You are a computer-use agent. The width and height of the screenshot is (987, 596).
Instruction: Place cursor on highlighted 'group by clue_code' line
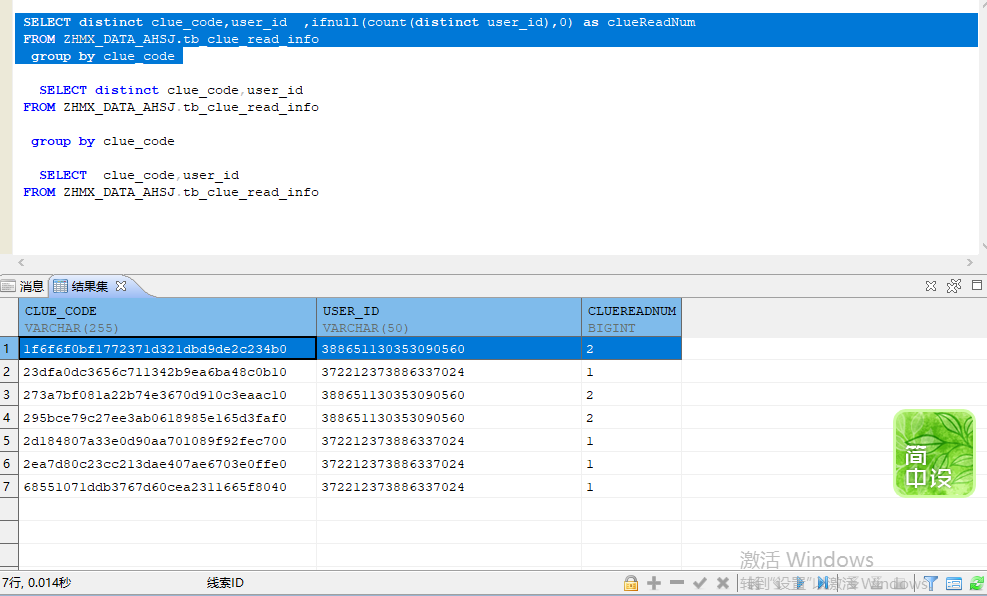[x=103, y=56]
